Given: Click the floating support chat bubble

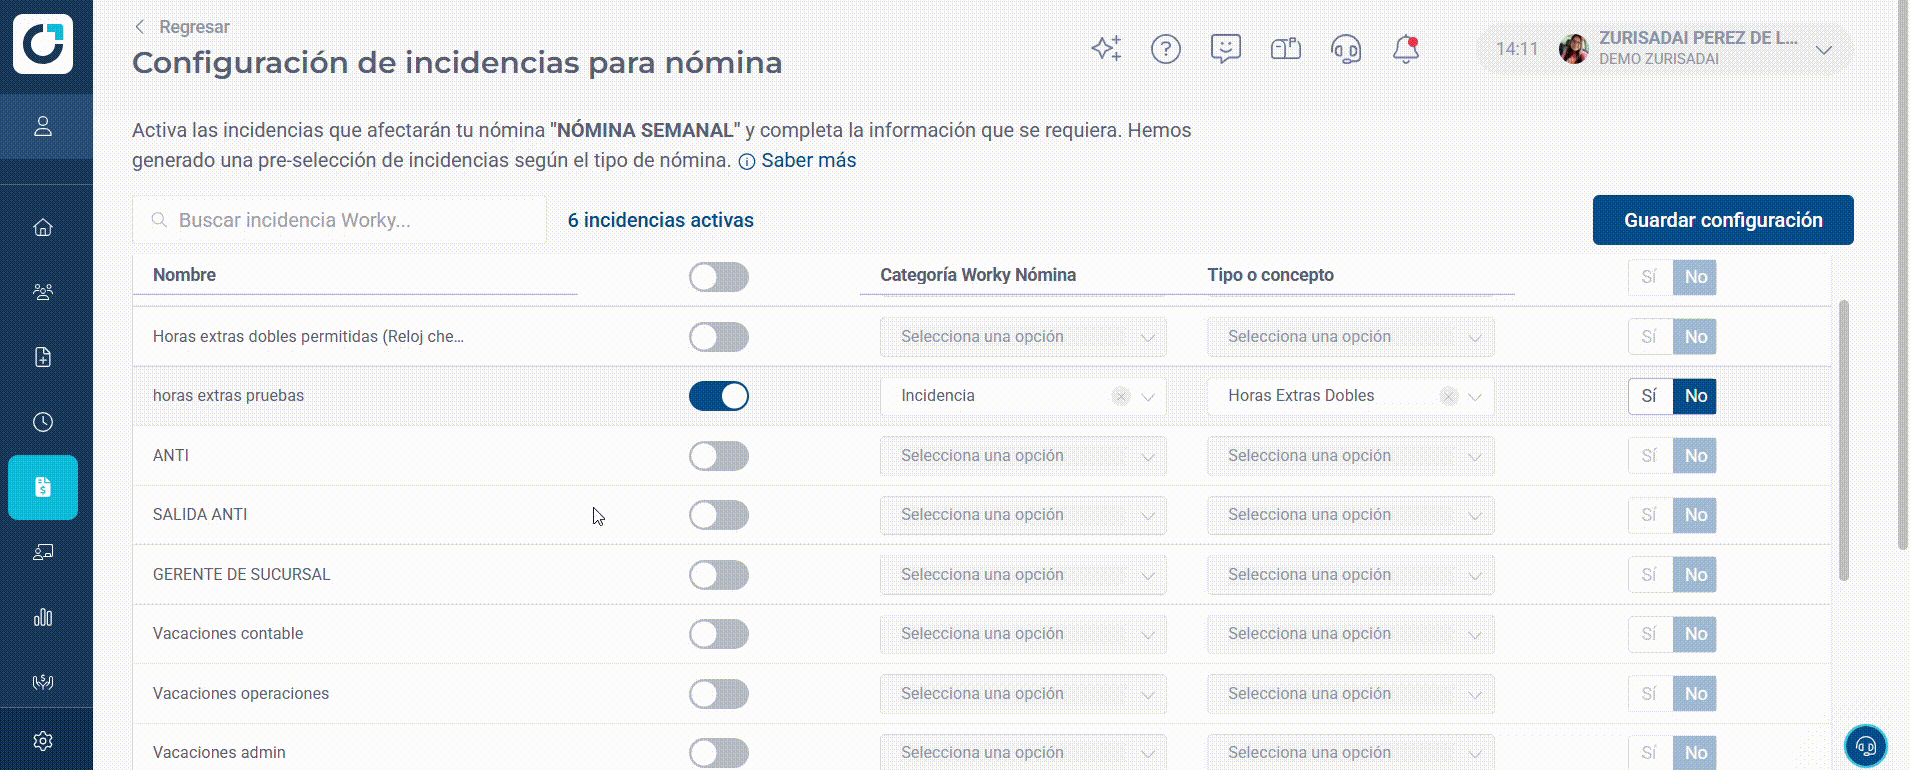Looking at the screenshot, I should (x=1866, y=746).
